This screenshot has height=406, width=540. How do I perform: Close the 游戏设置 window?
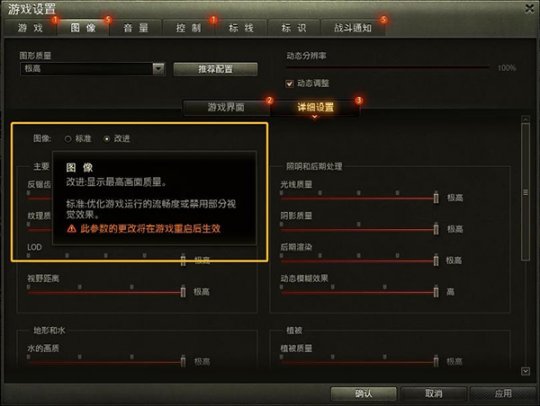pyautogui.click(x=529, y=8)
